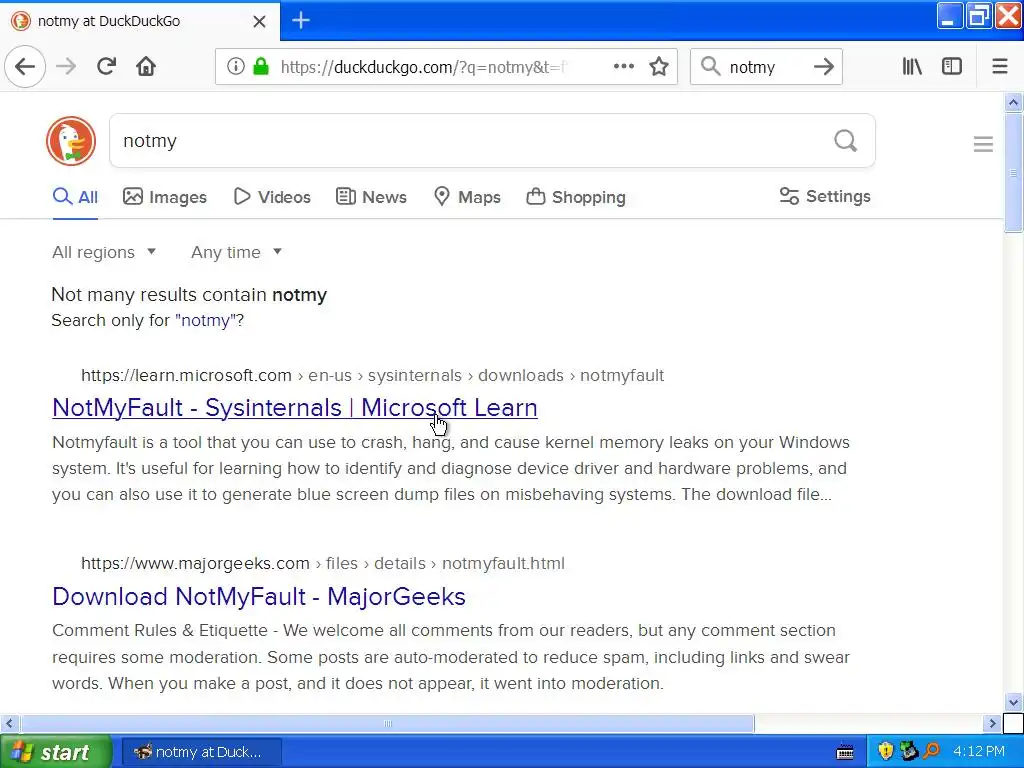Click the on-screen keyboard tray icon
The width and height of the screenshot is (1024, 768).
pyautogui.click(x=845, y=752)
